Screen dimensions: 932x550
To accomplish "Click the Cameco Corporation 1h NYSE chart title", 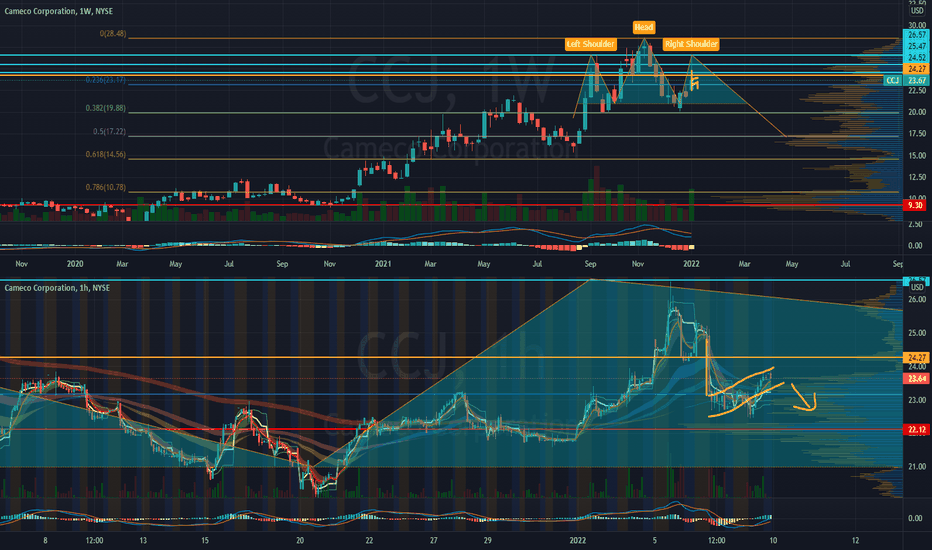I will click(x=57, y=288).
